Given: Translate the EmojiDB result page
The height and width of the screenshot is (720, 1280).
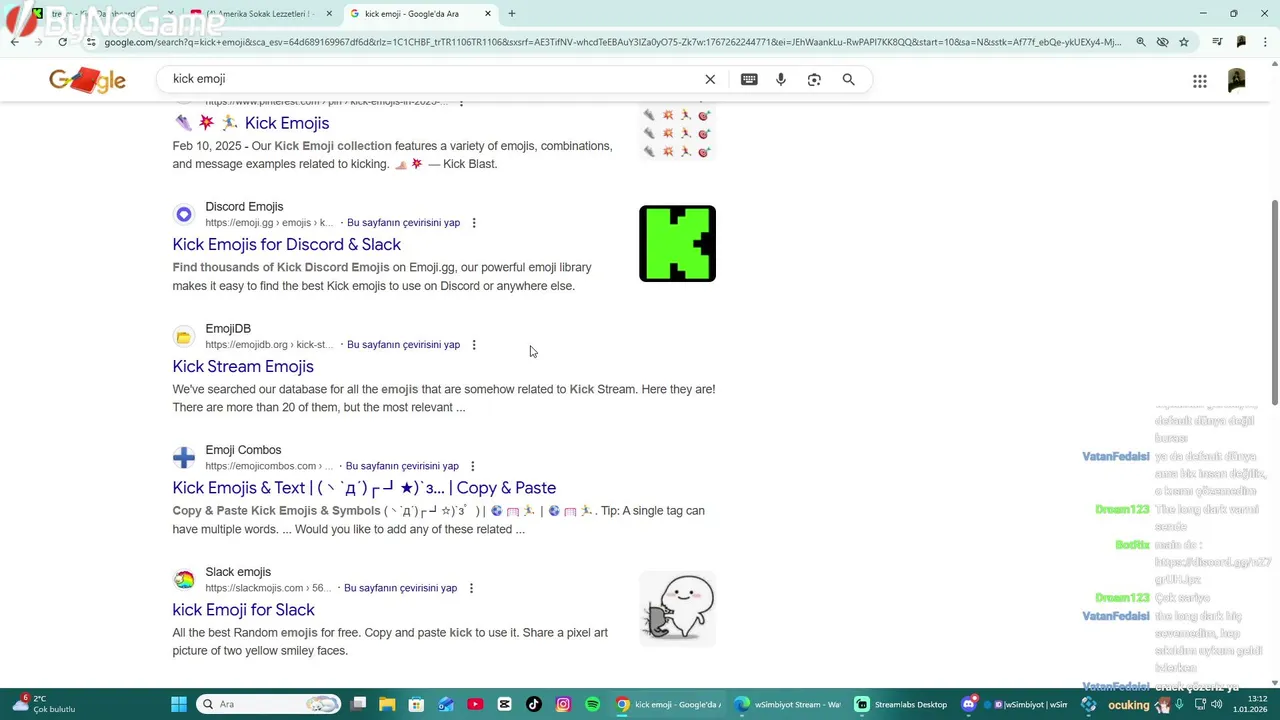Looking at the screenshot, I should [x=403, y=345].
